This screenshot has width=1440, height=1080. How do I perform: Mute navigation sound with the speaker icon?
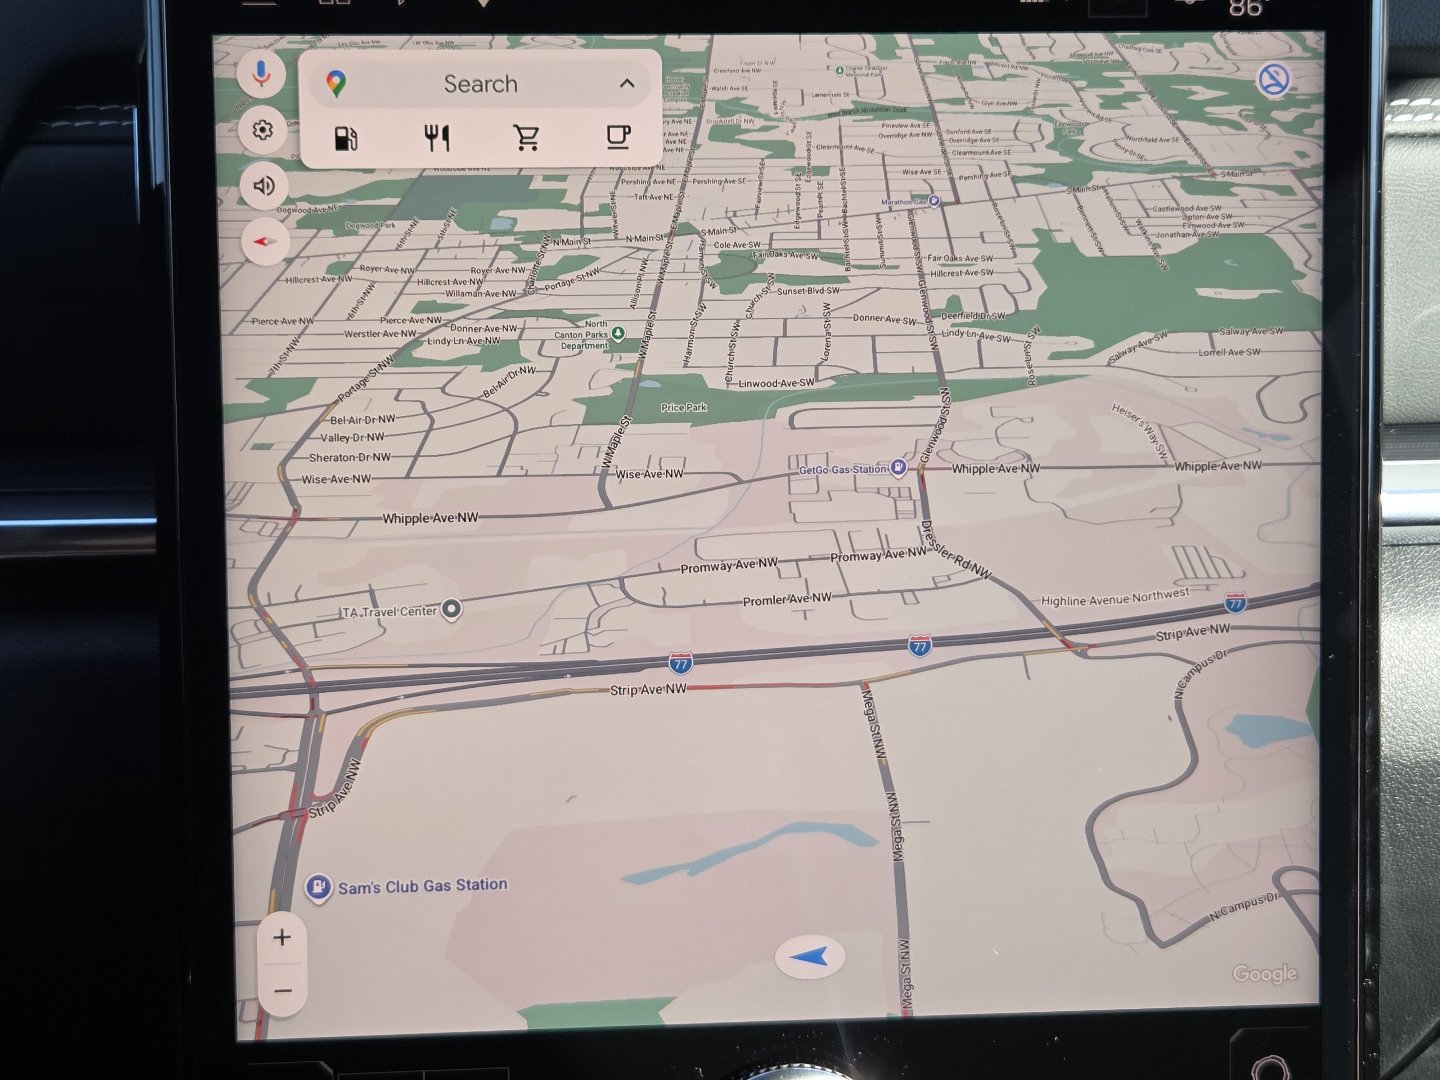(x=264, y=186)
